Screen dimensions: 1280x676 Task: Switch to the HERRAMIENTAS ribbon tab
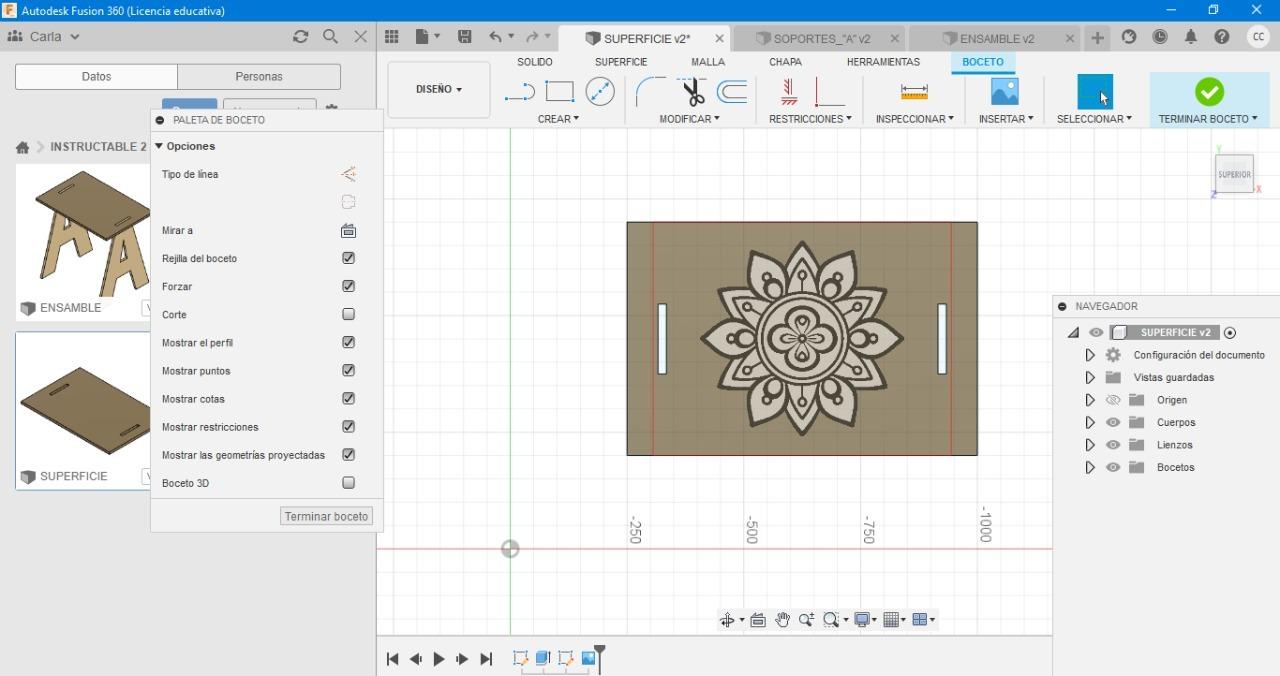883,62
